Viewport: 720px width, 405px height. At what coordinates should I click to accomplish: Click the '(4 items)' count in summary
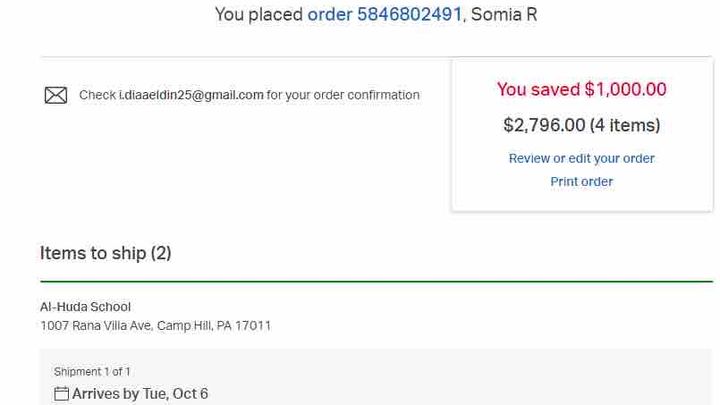click(x=625, y=125)
